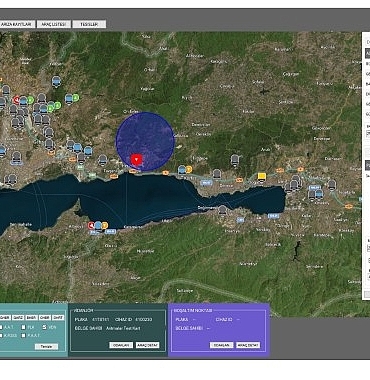Select the blue vehicle in the south shore trio
The image size is (370, 380).
coord(98,226)
